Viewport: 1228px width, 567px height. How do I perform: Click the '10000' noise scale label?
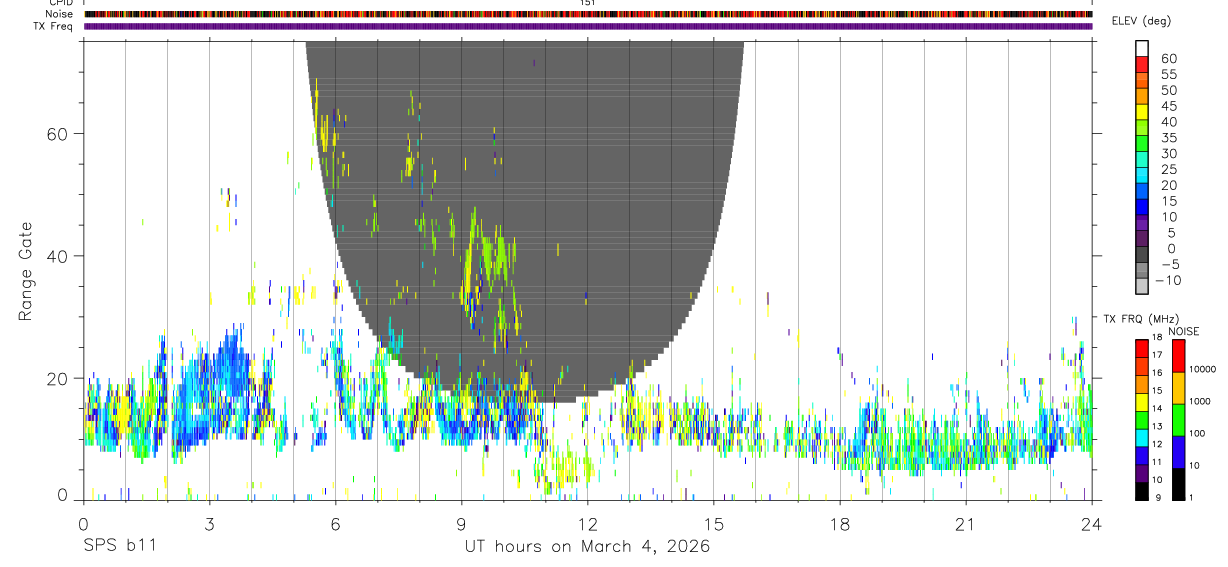[x=1205, y=369]
